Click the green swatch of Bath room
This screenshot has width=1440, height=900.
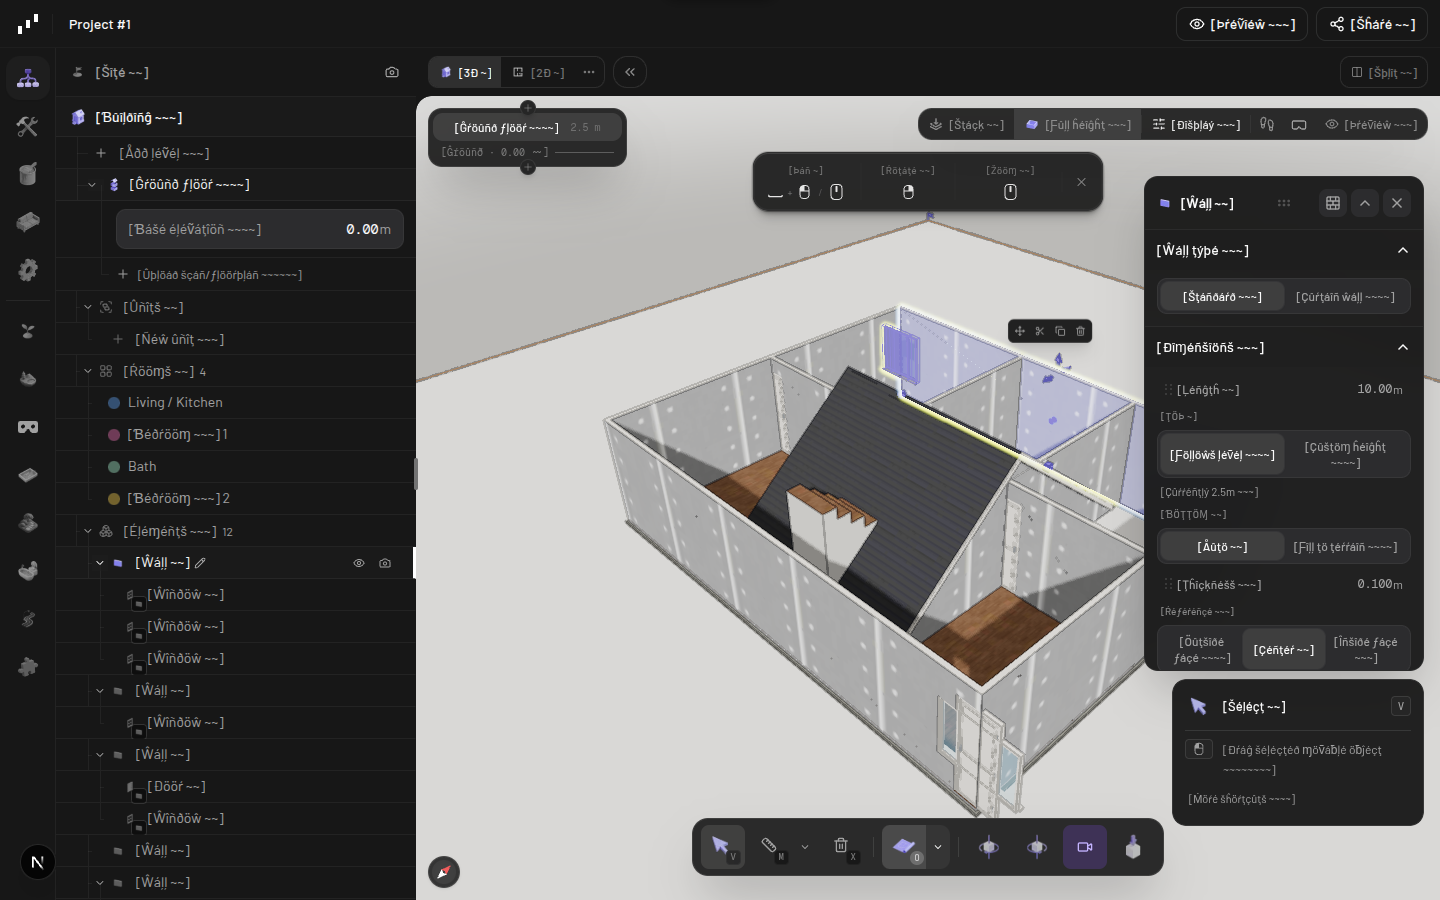click(x=114, y=467)
